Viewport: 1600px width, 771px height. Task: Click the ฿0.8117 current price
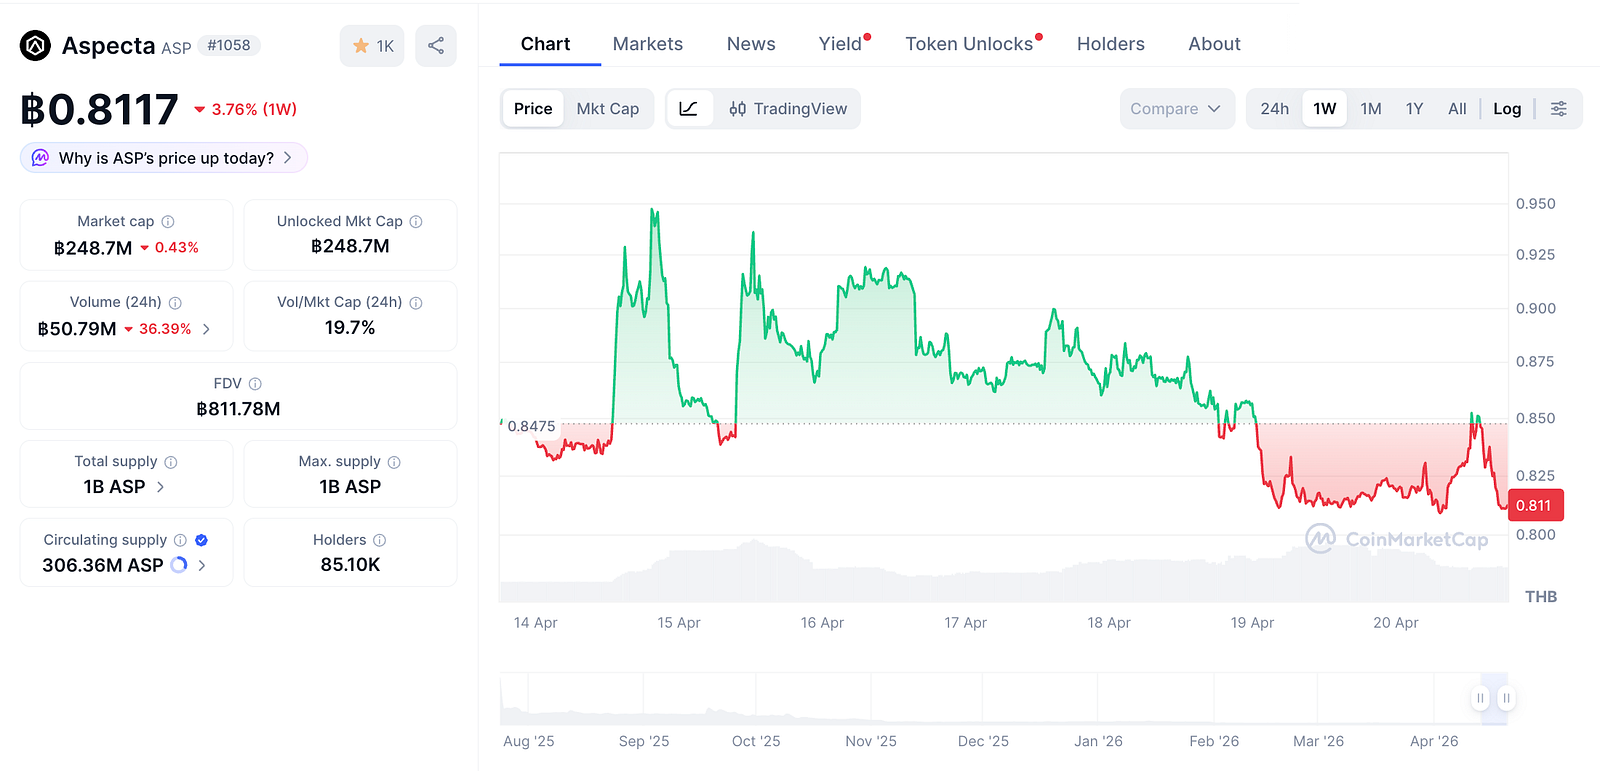99,109
